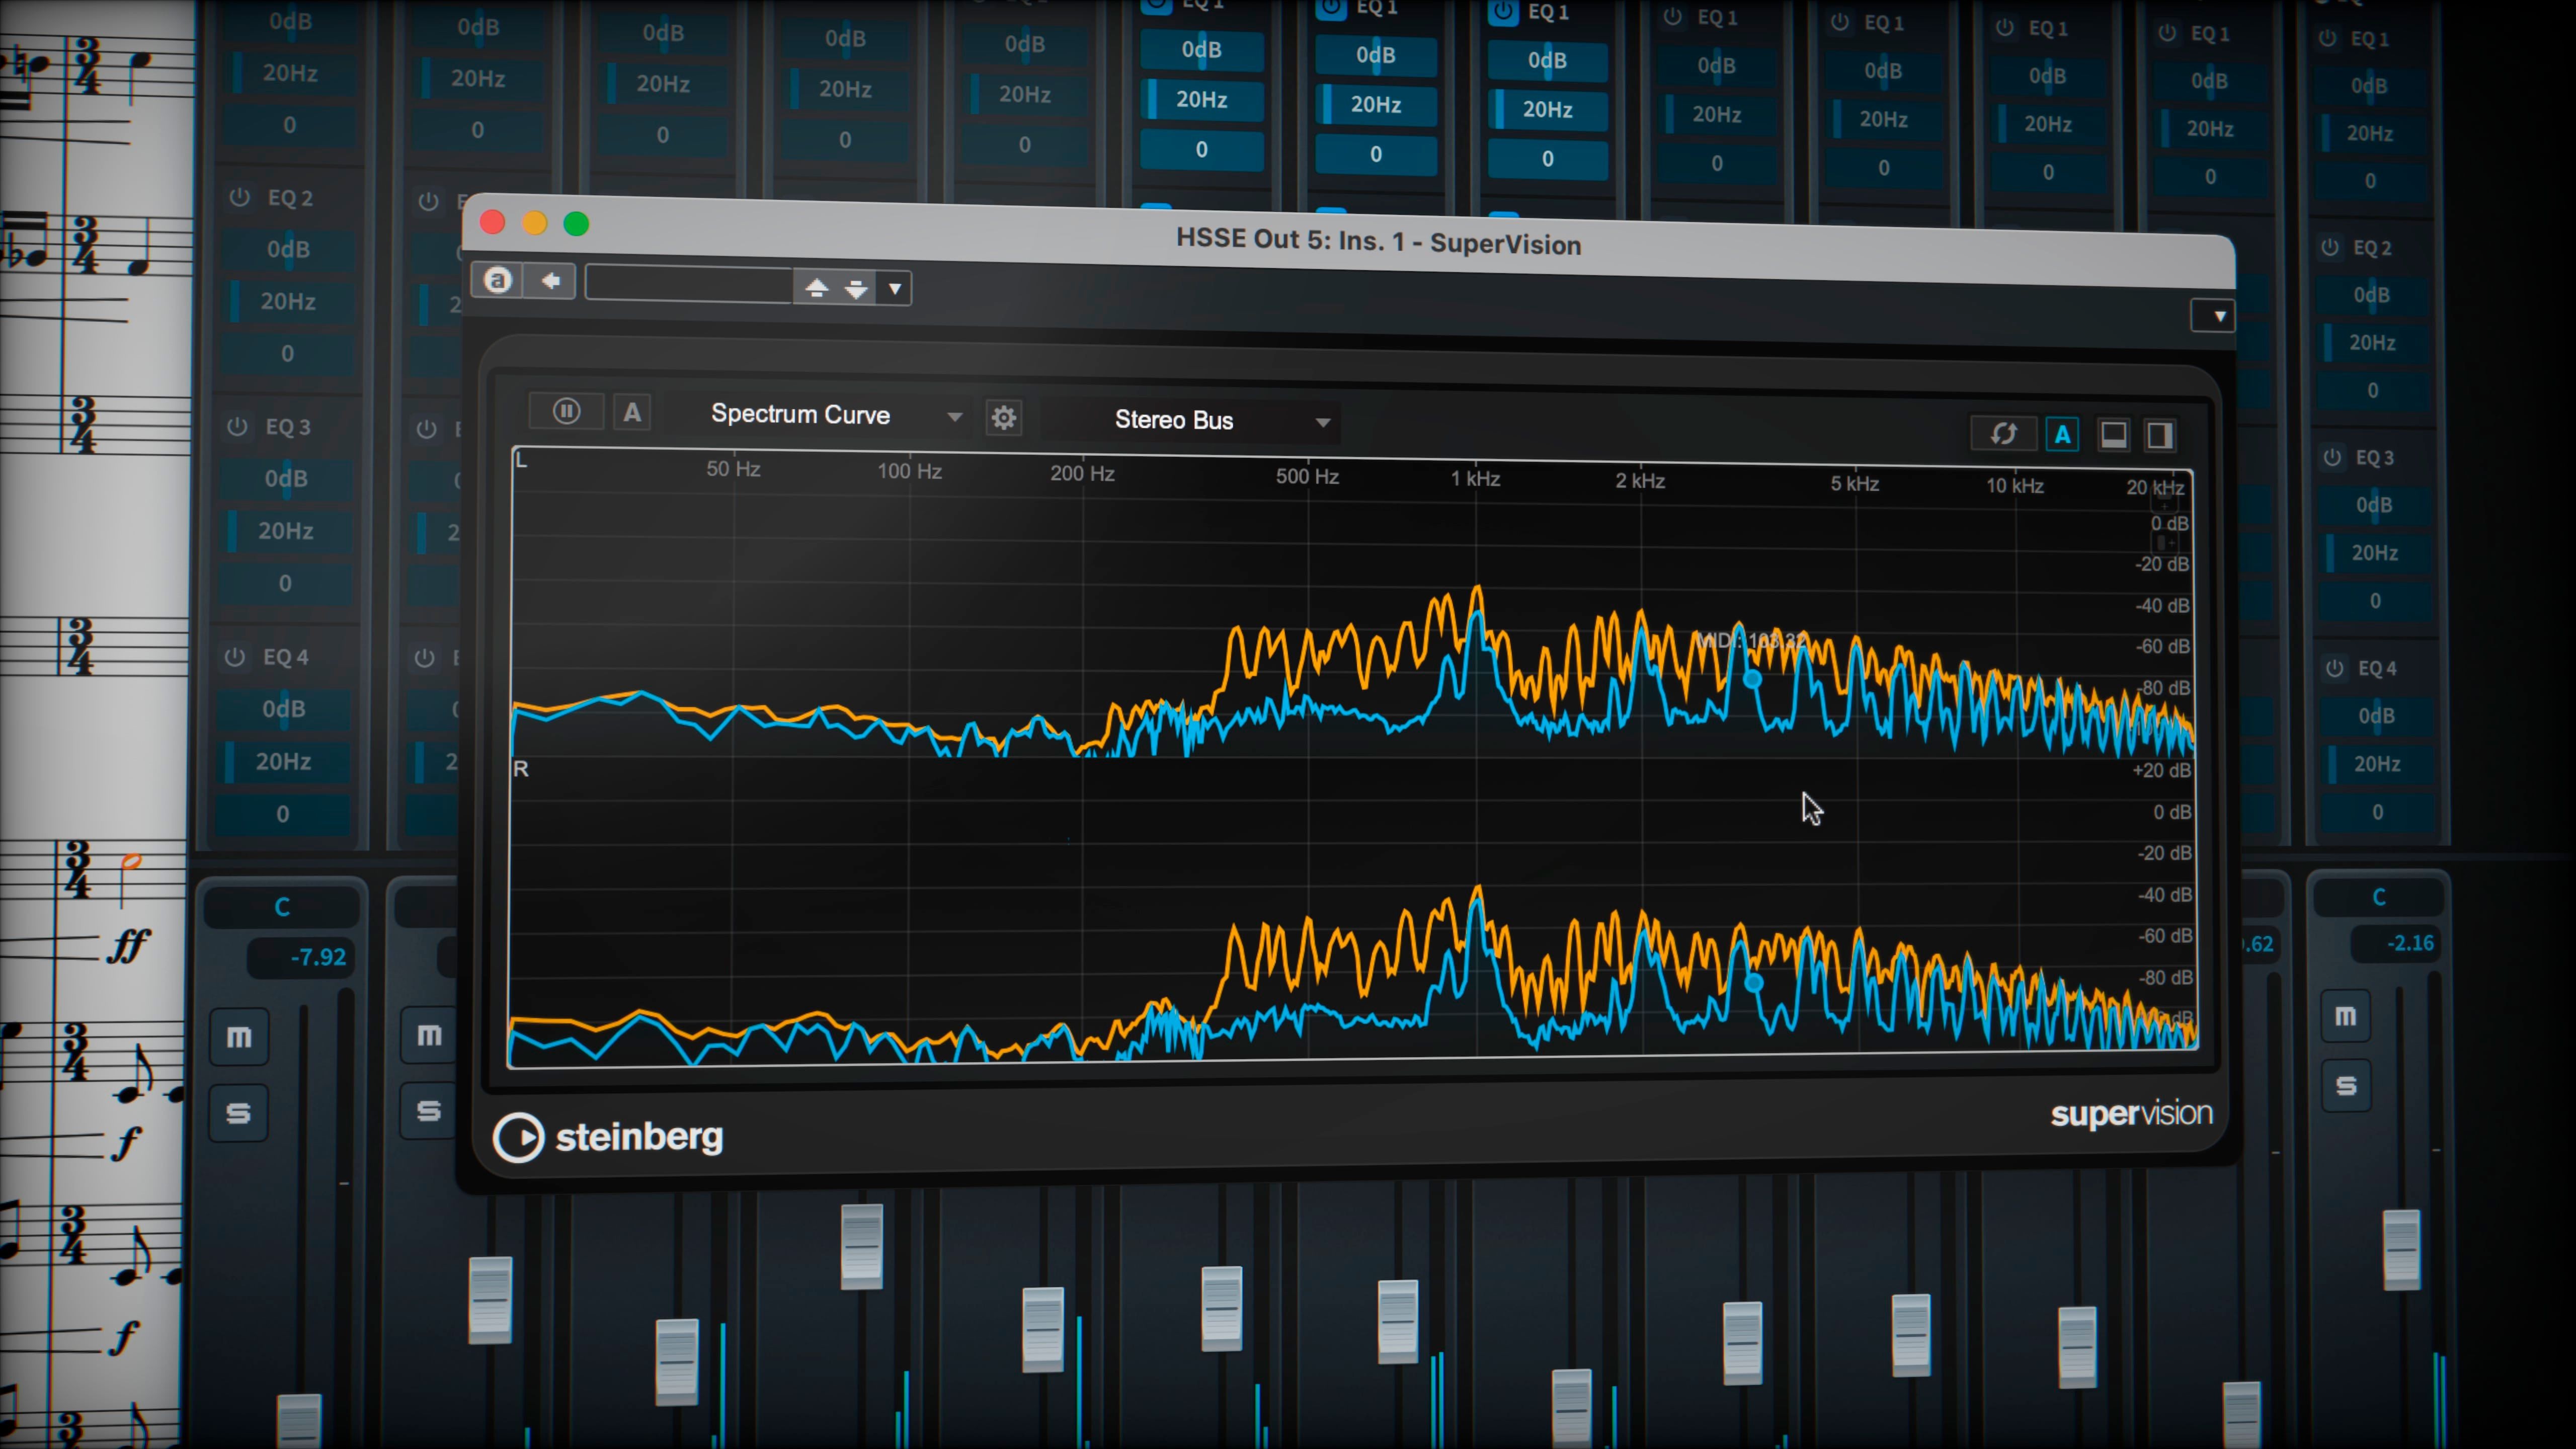
Task: Split the module horizontally
Action: [2113, 435]
